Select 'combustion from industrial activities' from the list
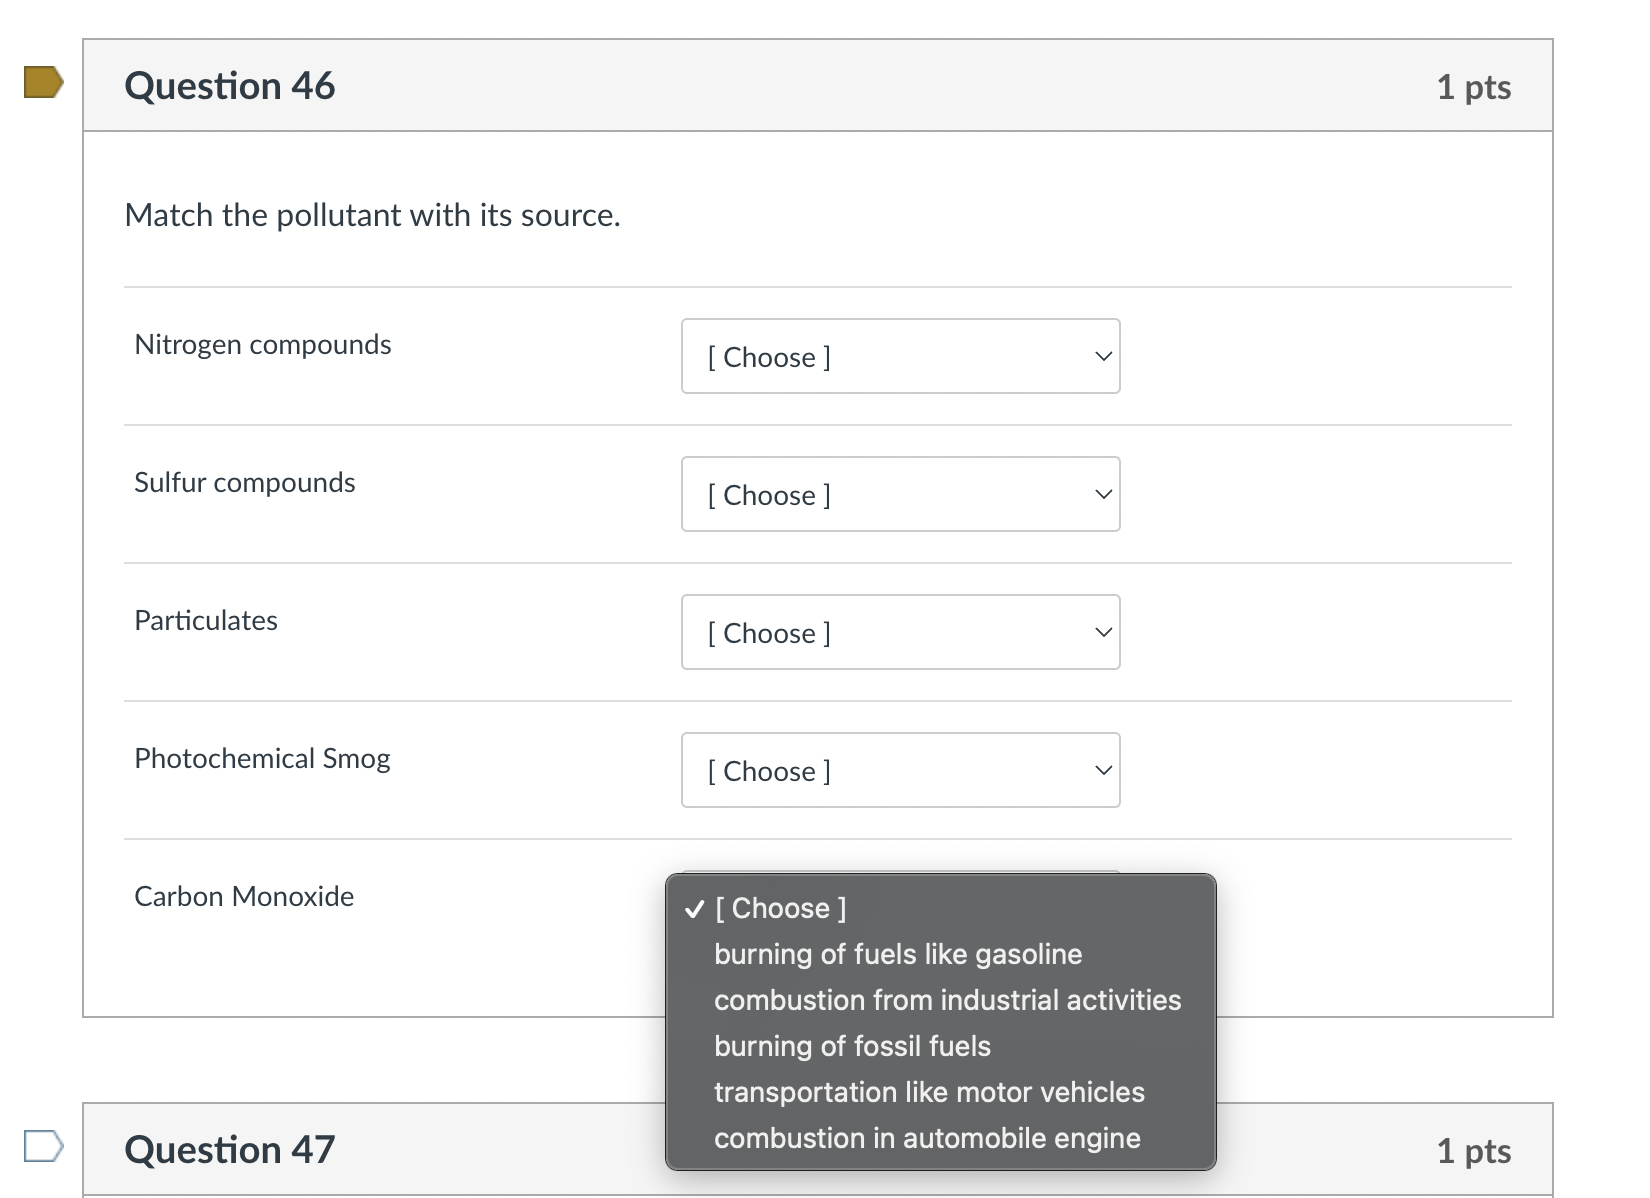This screenshot has height=1198, width=1650. click(x=947, y=1000)
